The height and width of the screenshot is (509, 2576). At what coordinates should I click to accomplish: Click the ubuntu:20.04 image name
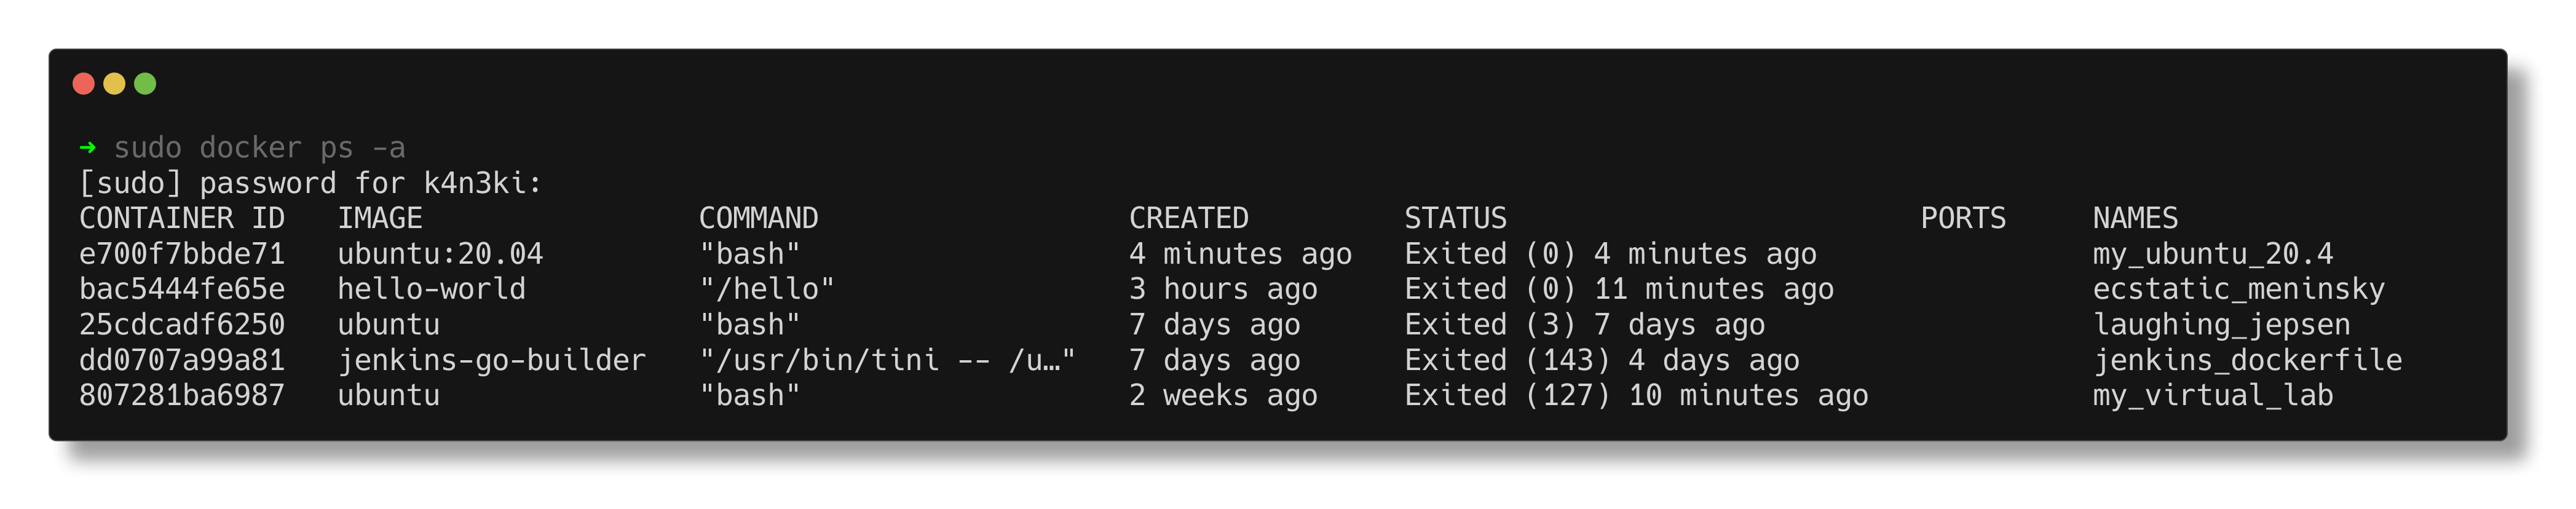point(440,254)
